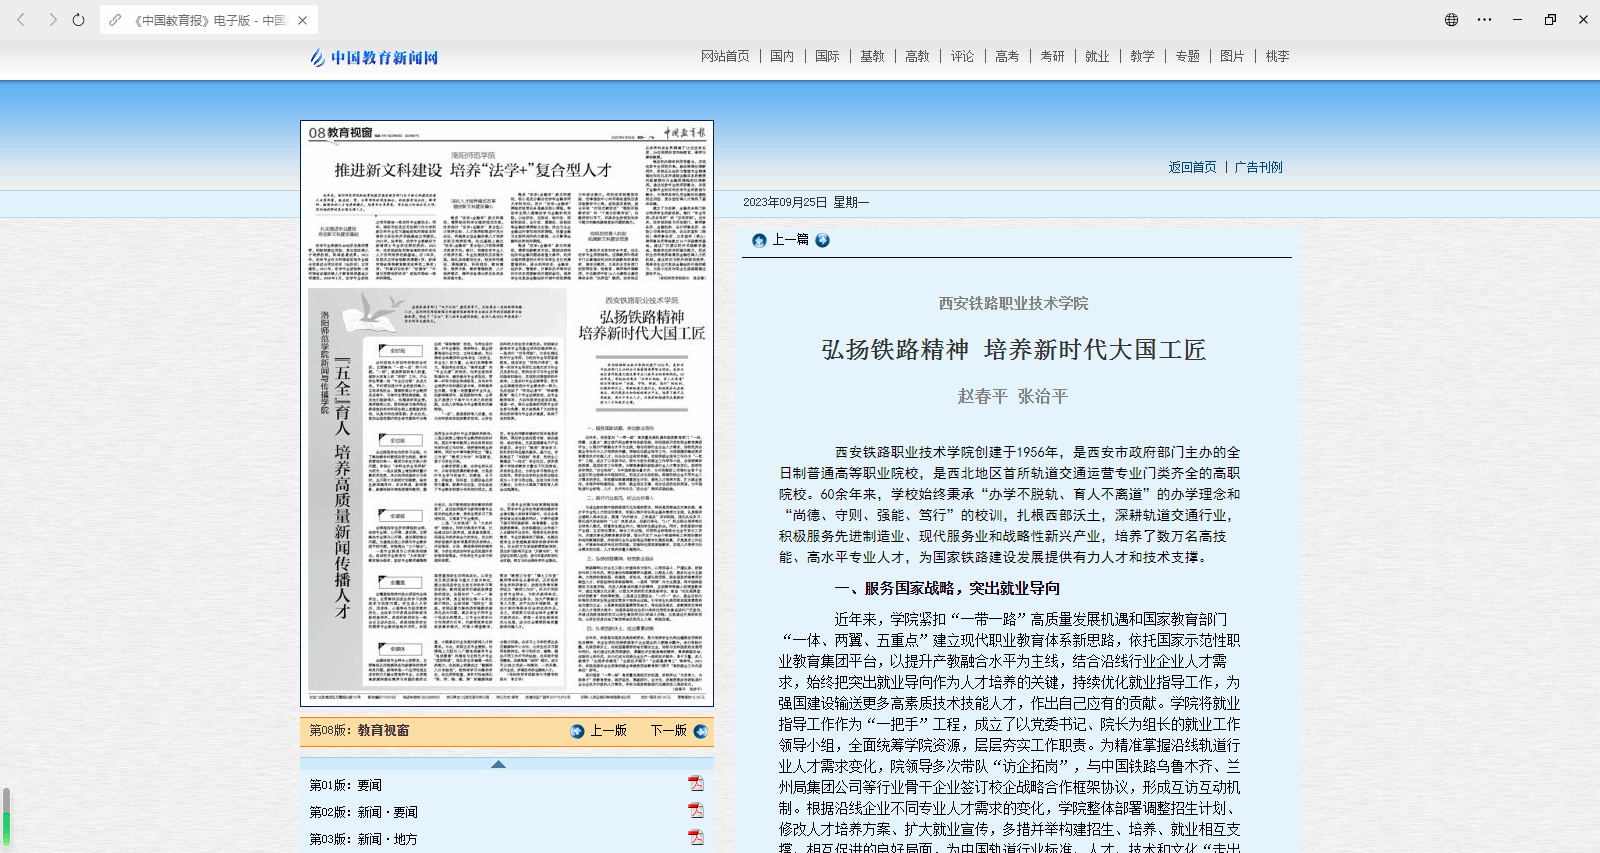1600x853 pixels.
Task: Open 评论 section in navigation
Action: tap(962, 56)
